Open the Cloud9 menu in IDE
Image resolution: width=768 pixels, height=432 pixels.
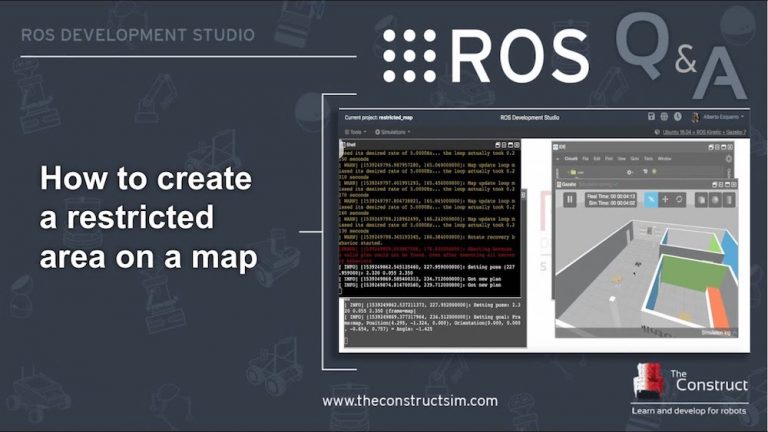coord(571,159)
